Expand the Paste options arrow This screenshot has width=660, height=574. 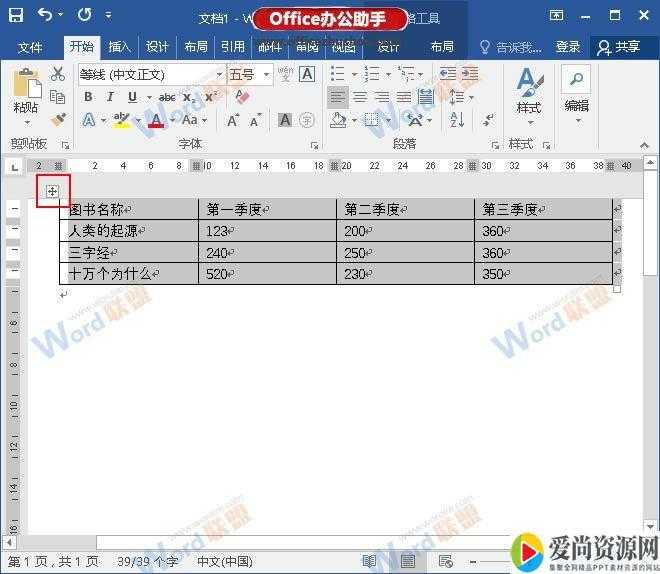(27, 122)
